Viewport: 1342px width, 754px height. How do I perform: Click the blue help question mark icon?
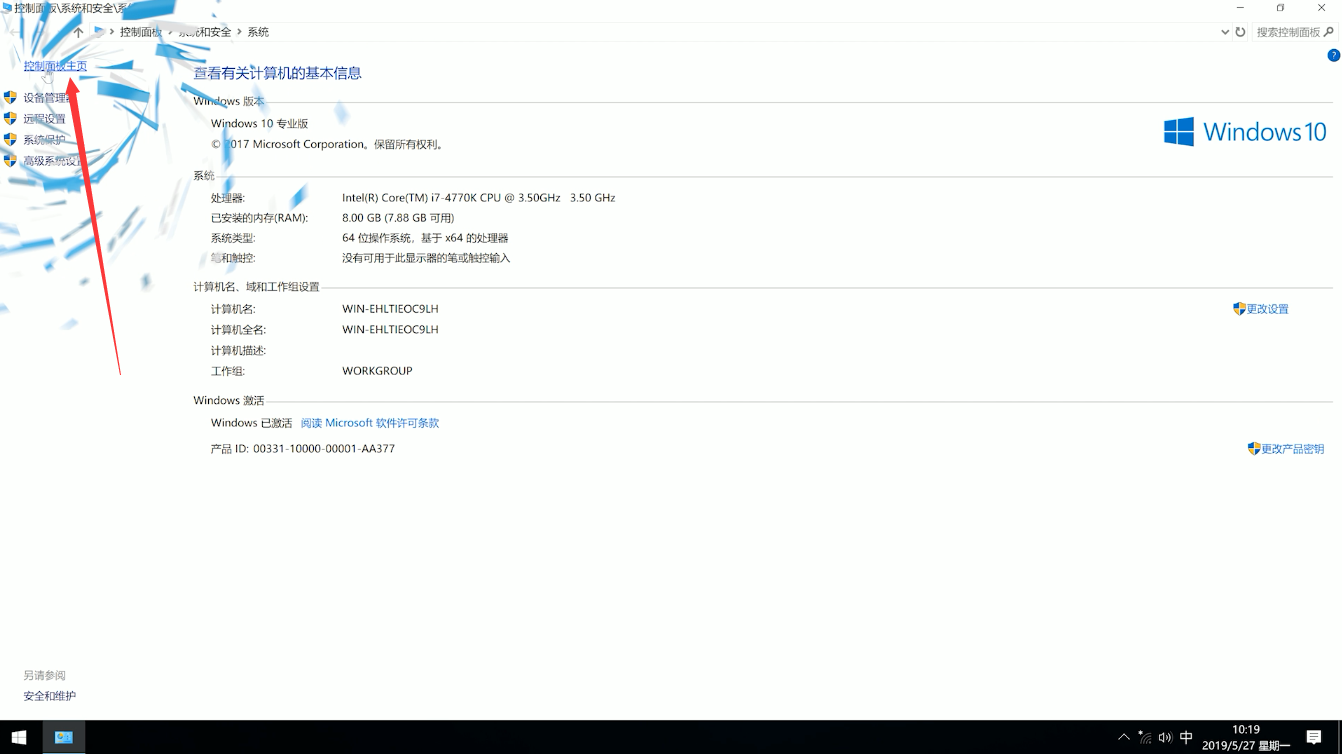[x=1333, y=55]
